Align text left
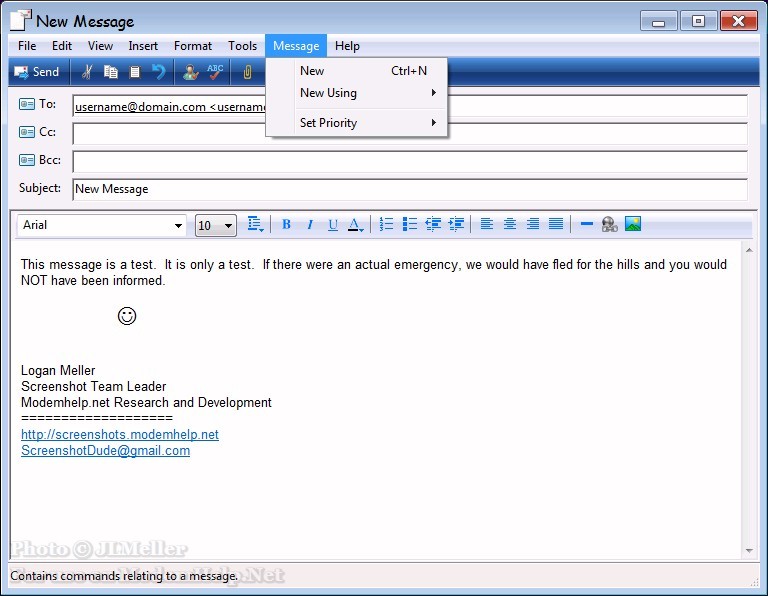Image resolution: width=768 pixels, height=596 pixels. (x=486, y=224)
